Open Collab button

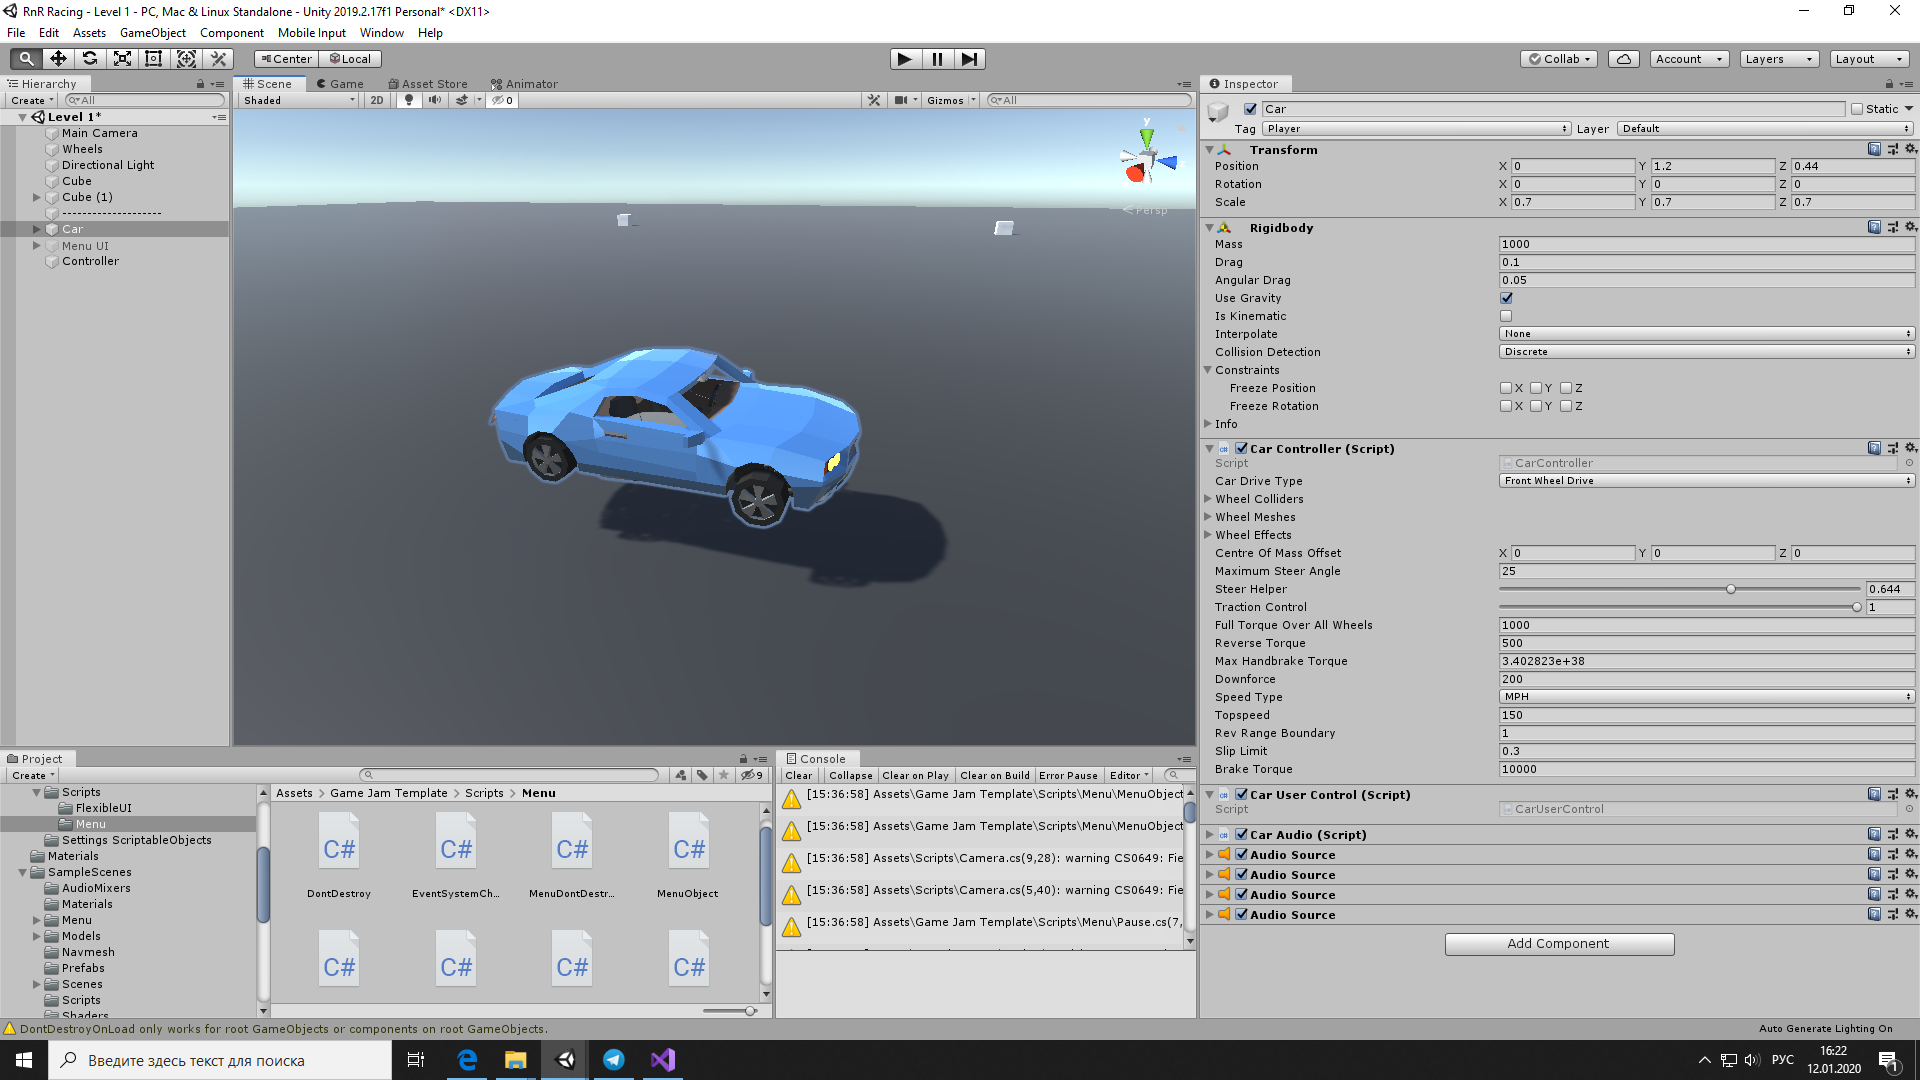pos(1559,59)
